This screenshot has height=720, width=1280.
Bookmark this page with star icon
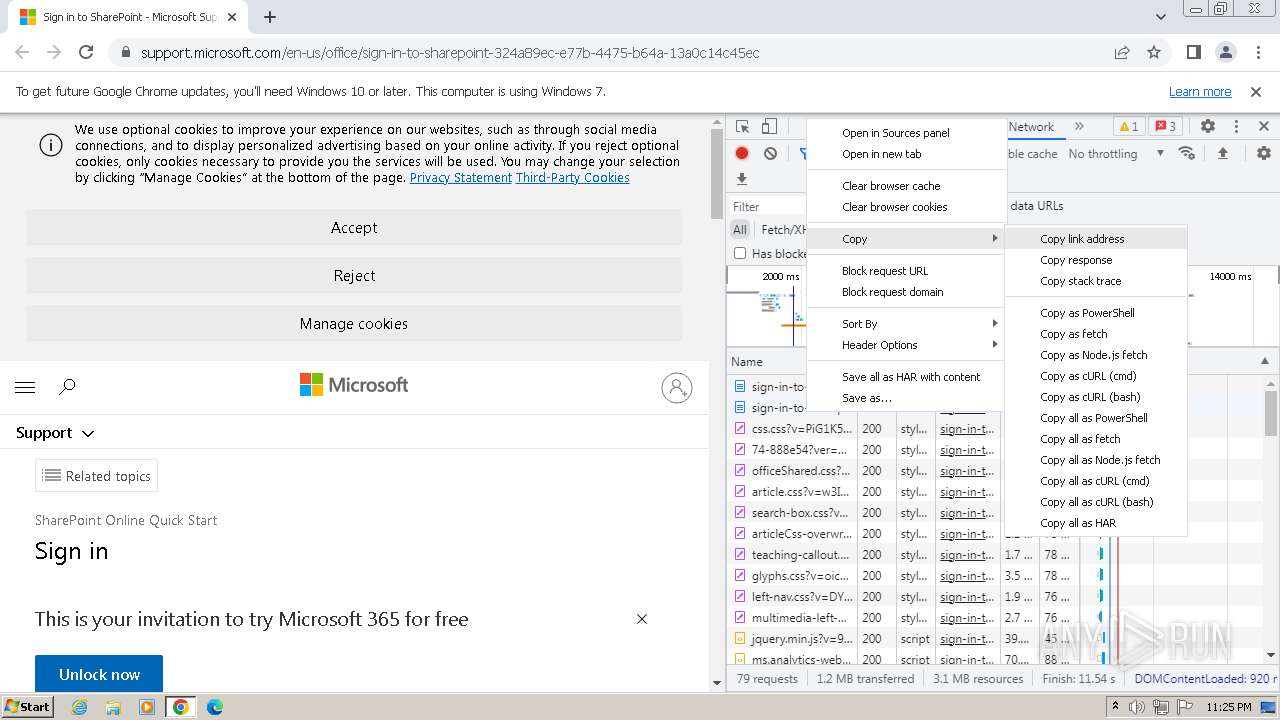click(1154, 52)
